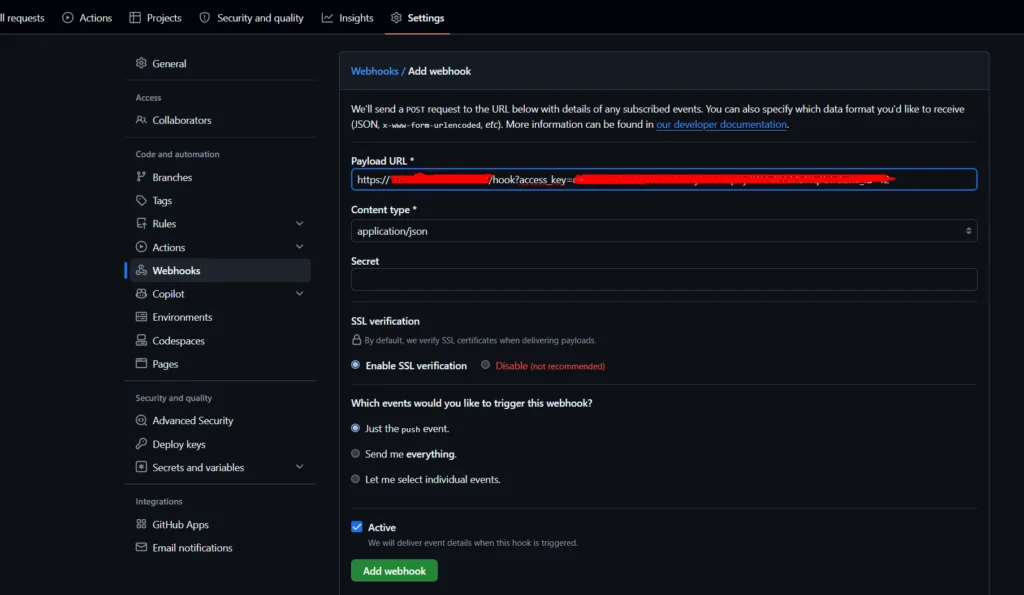Screen dimensions: 1024x595
Task: Click the GitHub Apps grid icon
Action: point(141,524)
